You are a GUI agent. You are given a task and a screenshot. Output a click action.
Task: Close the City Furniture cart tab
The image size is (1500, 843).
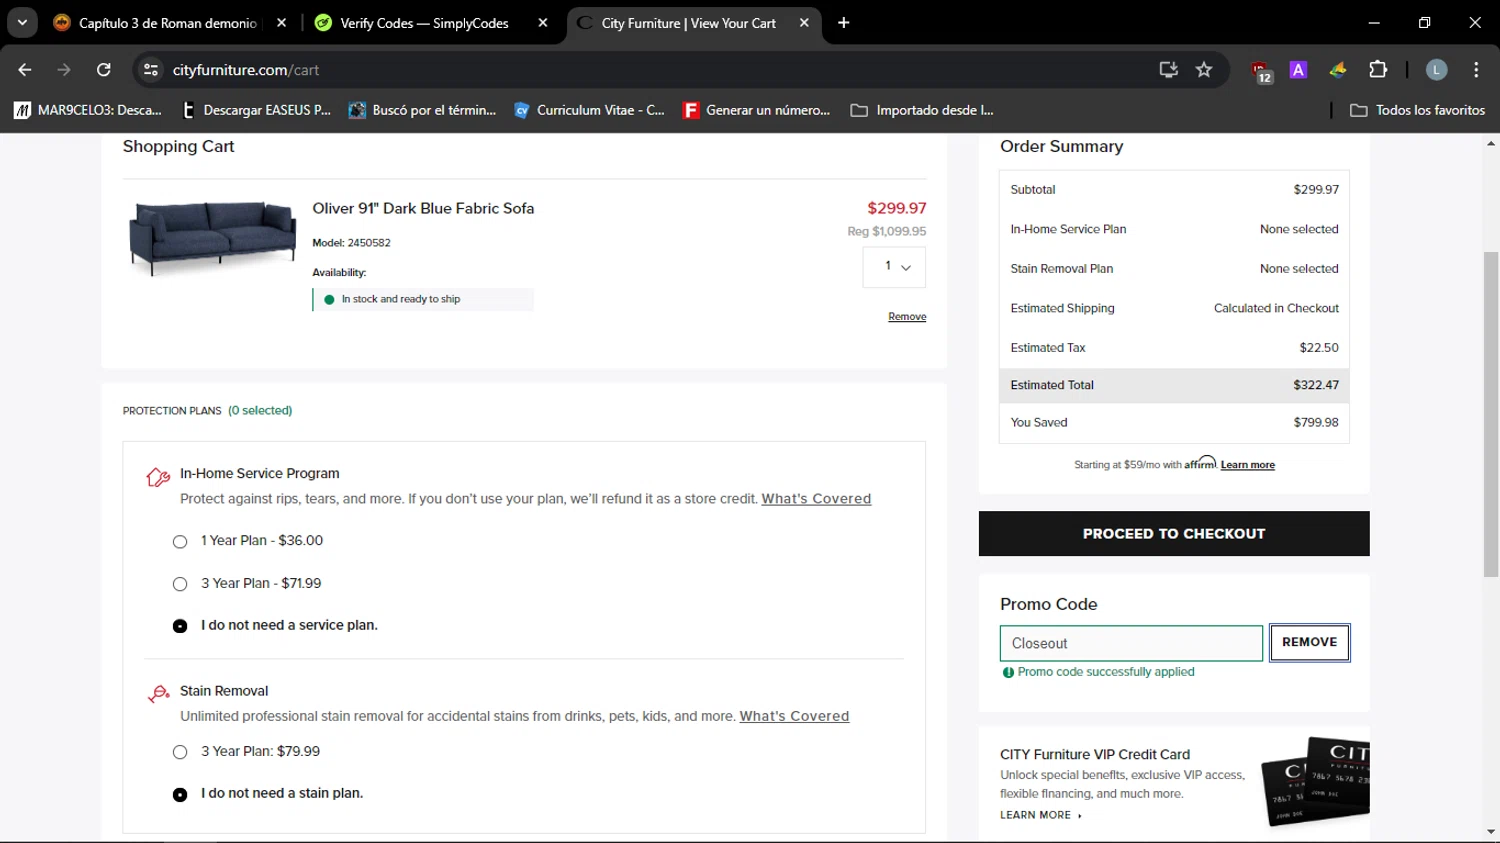(x=804, y=23)
